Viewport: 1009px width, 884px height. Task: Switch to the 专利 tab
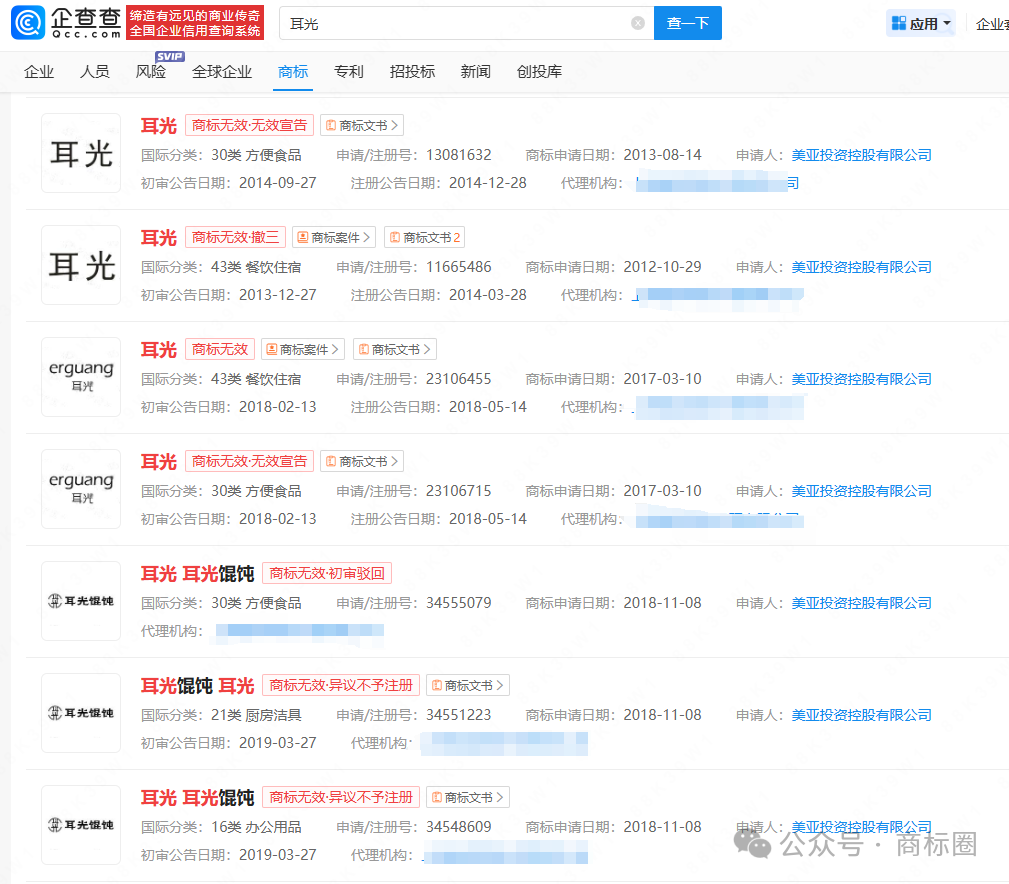(x=348, y=72)
